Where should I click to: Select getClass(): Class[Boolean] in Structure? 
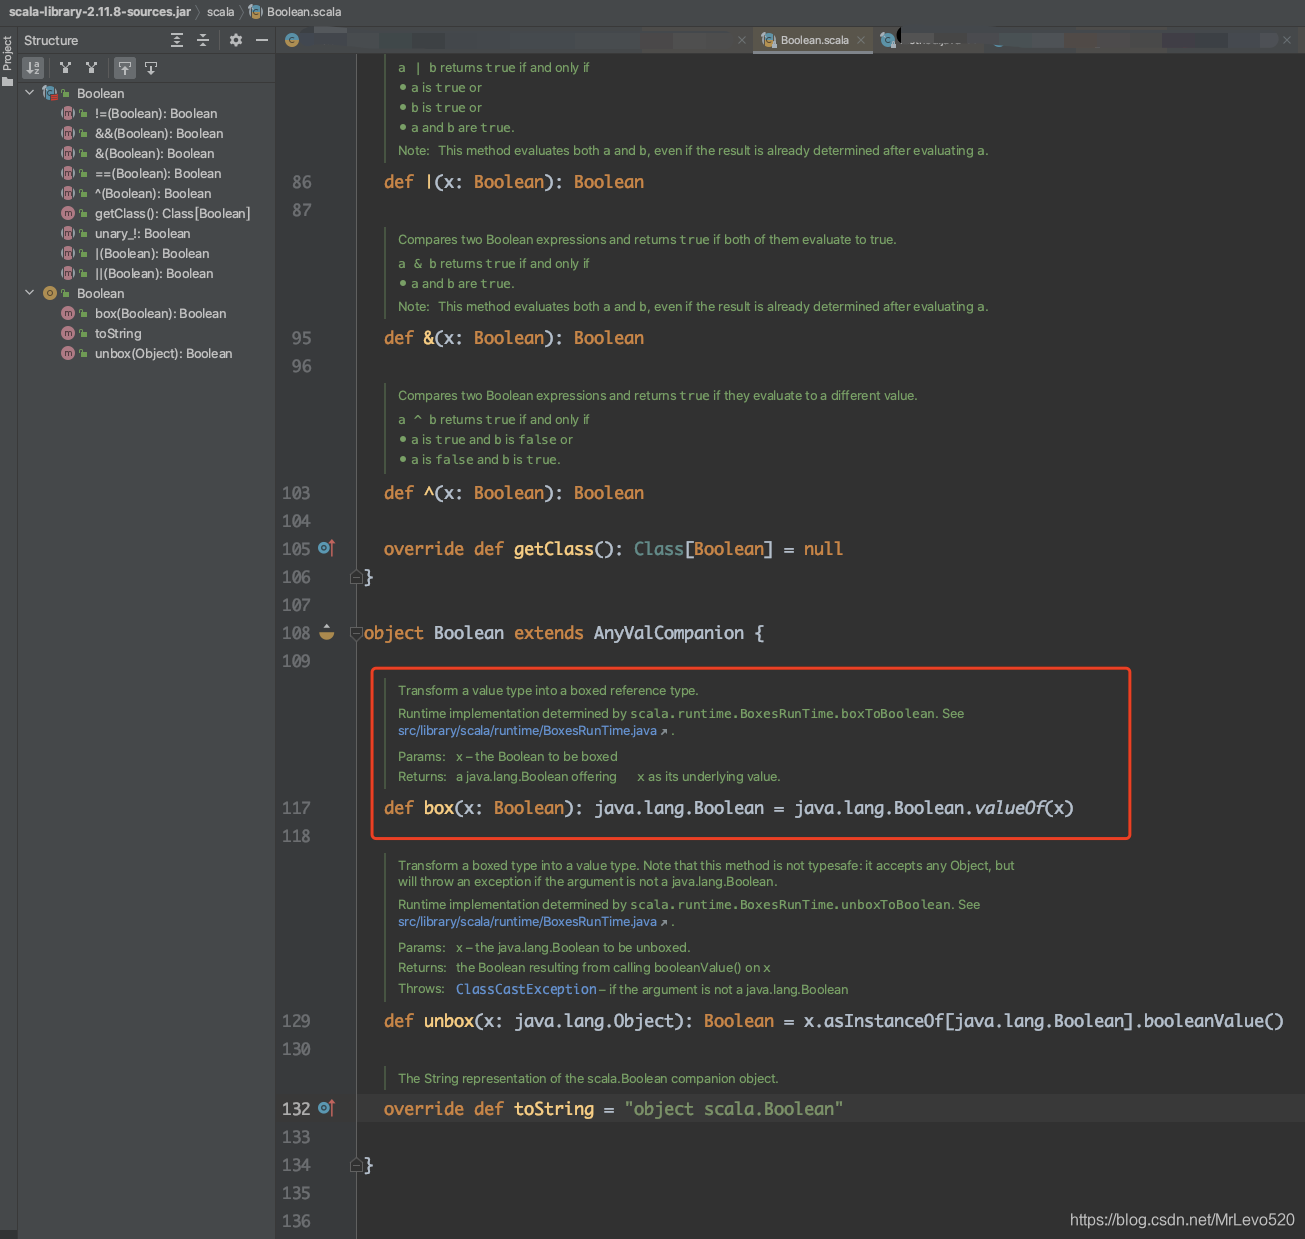coord(172,213)
